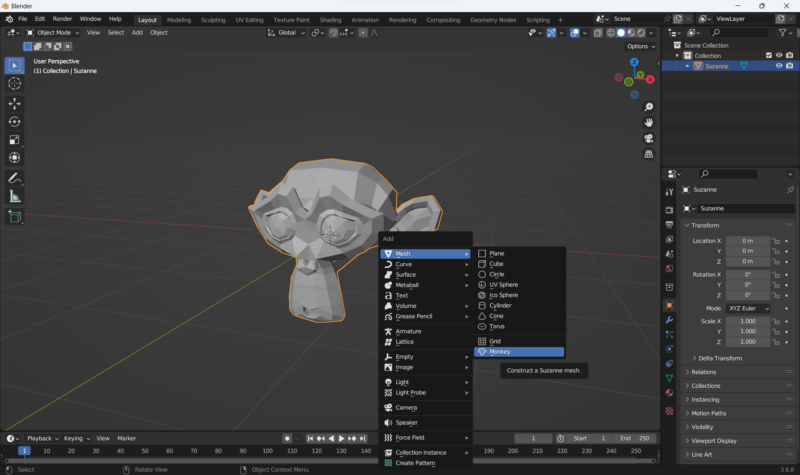Click Marker in the timeline header
The image size is (800, 475).
coord(127,438)
